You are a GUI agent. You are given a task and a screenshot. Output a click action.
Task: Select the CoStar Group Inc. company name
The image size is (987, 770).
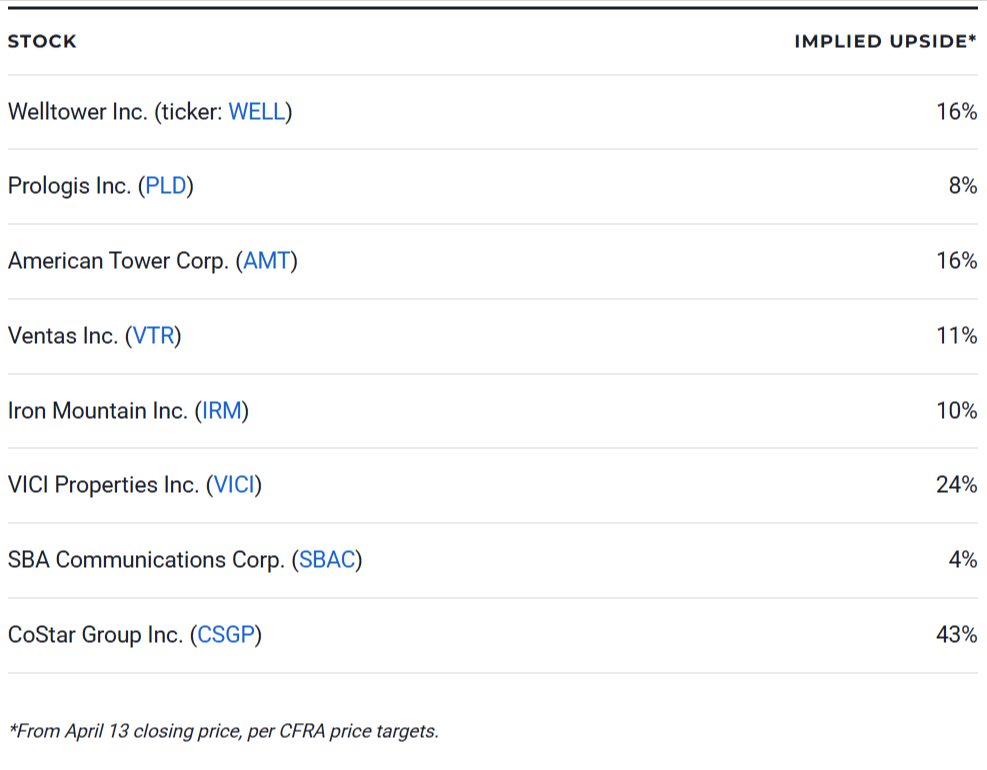click(x=96, y=635)
